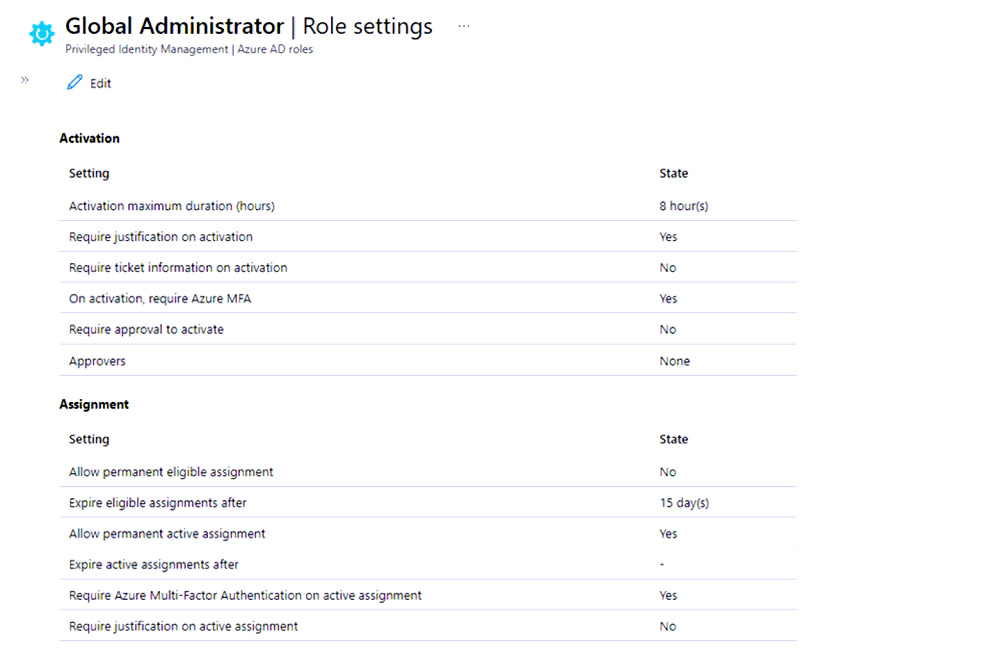The height and width of the screenshot is (662, 983).
Task: Expand the collapsed side navigation chevrons
Action: point(25,80)
